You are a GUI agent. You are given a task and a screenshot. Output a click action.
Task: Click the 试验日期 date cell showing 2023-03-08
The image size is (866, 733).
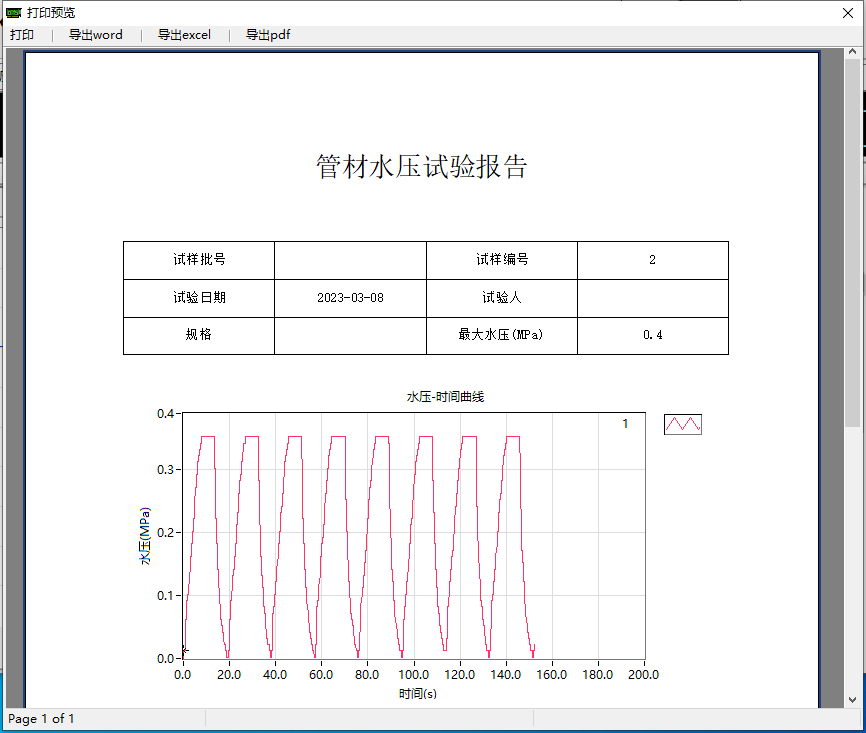pos(350,298)
